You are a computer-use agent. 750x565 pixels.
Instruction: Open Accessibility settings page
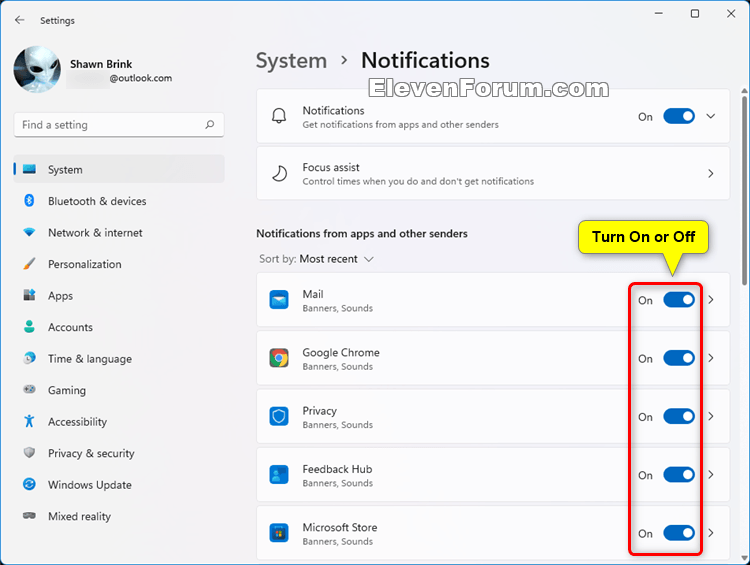point(119,422)
